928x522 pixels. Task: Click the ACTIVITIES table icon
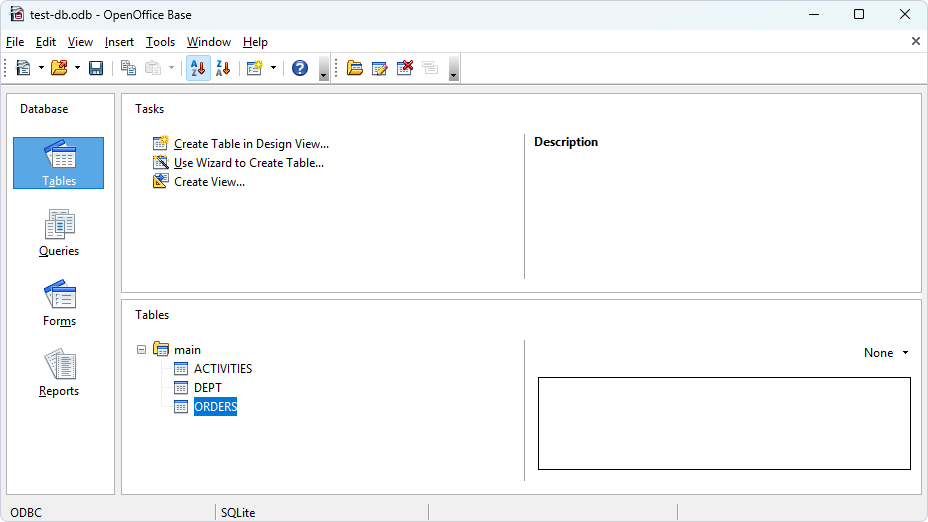pos(181,369)
